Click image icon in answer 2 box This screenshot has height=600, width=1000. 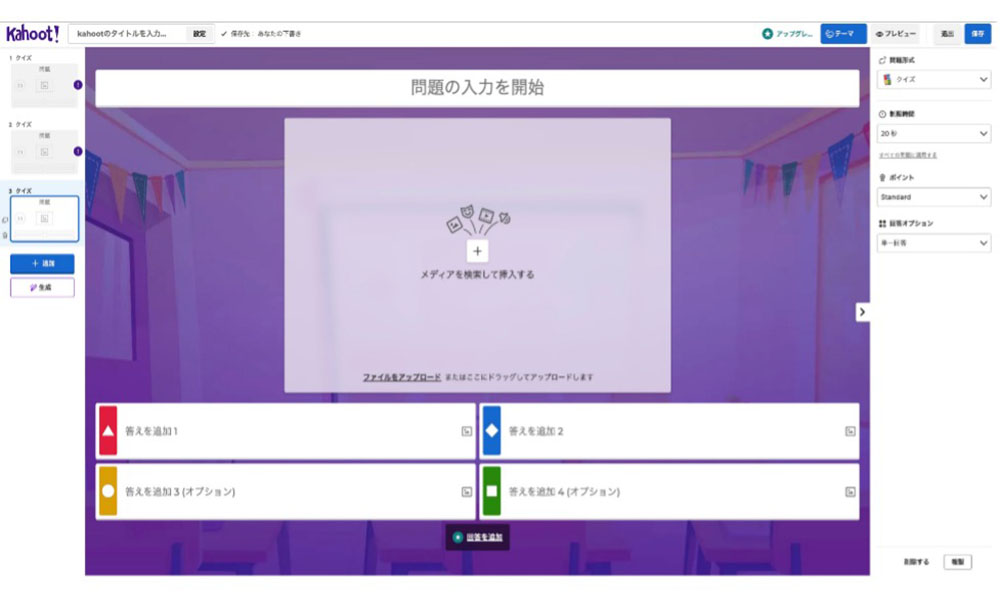coord(849,432)
